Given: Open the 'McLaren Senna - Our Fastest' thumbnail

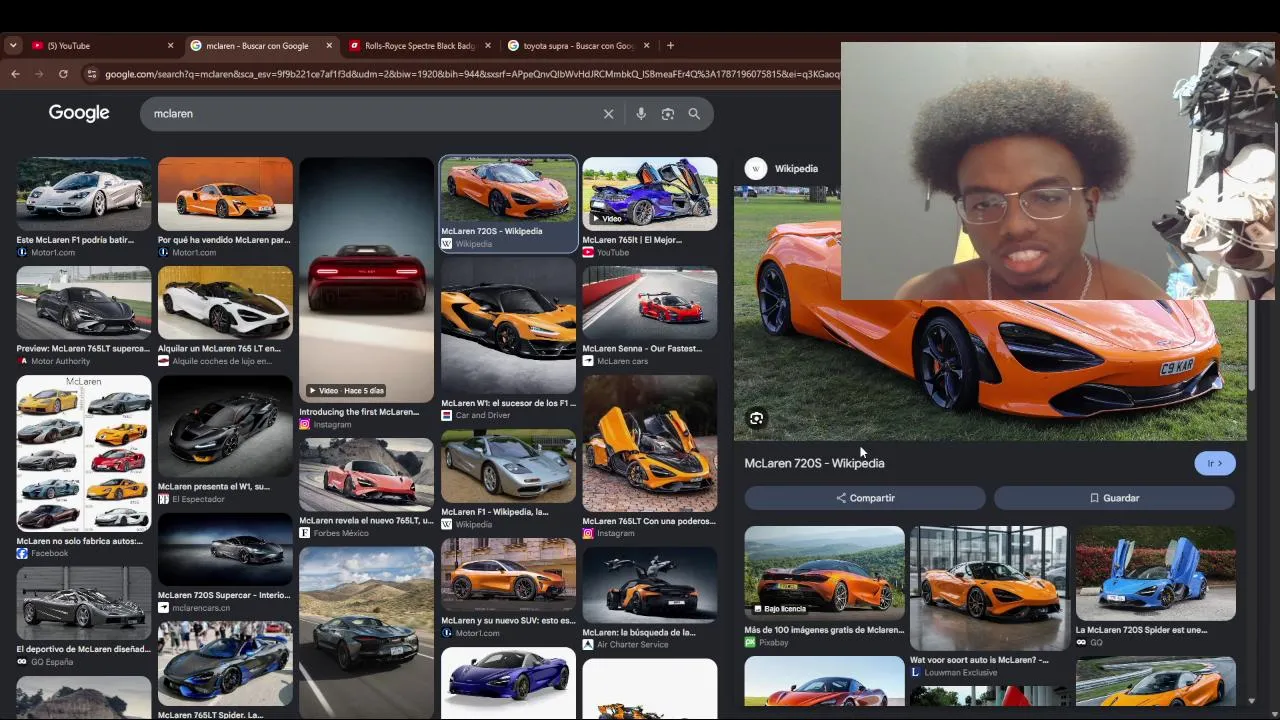Looking at the screenshot, I should coord(650,303).
